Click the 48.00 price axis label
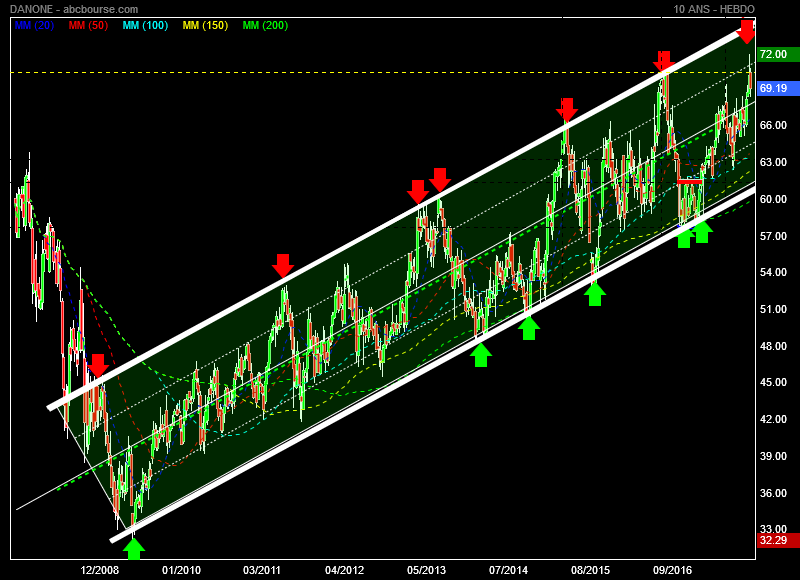Screen dimensions: 800x580 [x=773, y=346]
